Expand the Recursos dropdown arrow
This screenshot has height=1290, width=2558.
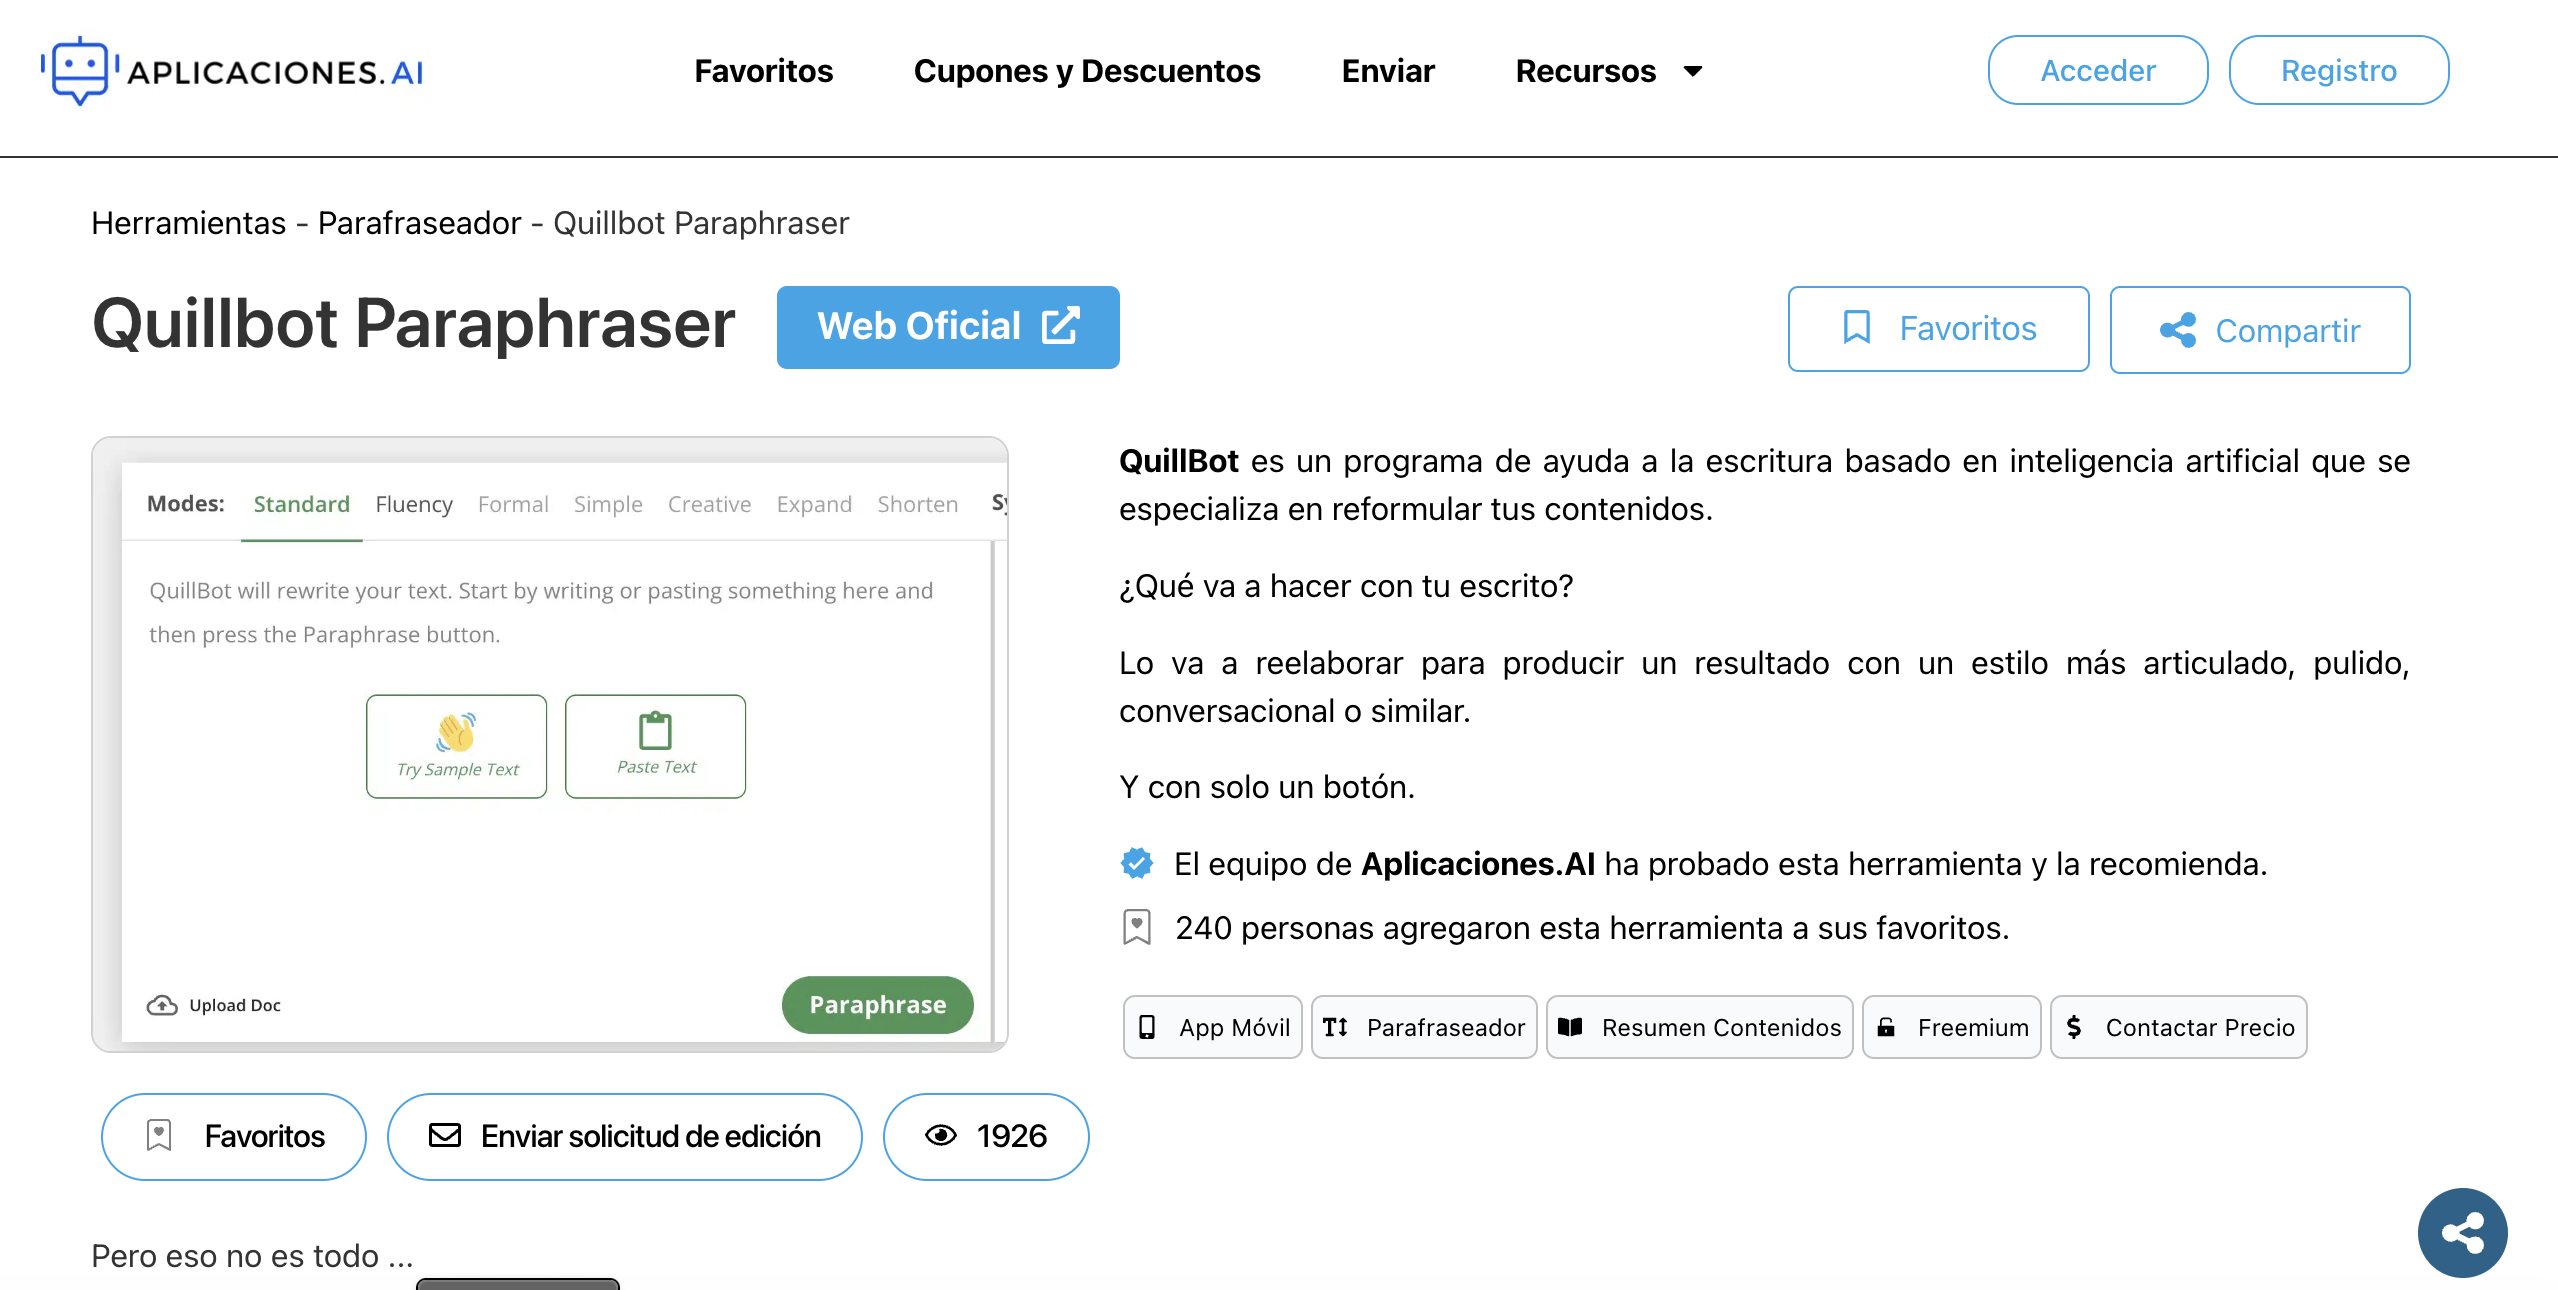tap(1693, 71)
